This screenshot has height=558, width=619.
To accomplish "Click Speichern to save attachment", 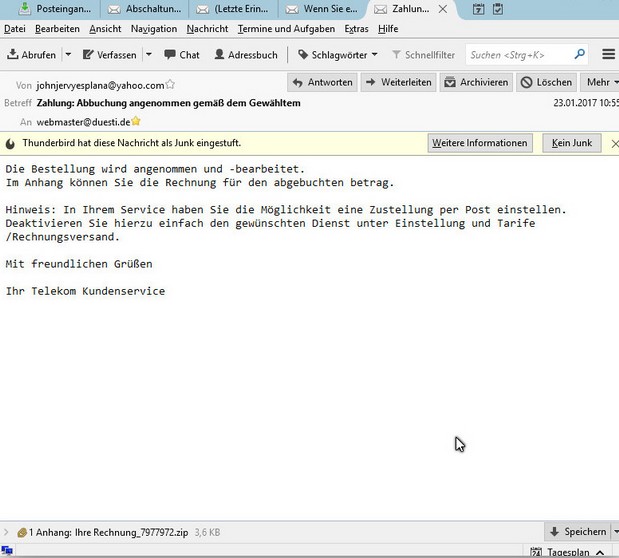I will pos(578,532).
